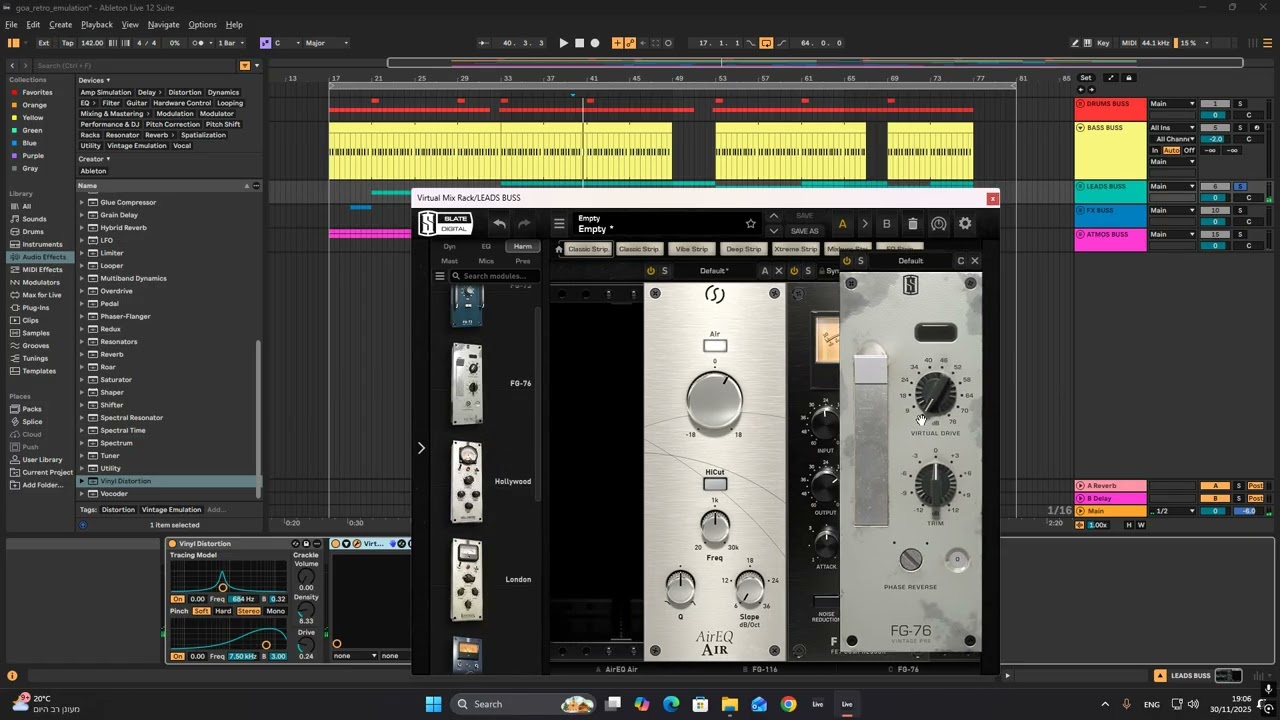Remove the AirEQ Air module with its X
Image resolution: width=1280 pixels, height=720 pixels.
point(779,271)
